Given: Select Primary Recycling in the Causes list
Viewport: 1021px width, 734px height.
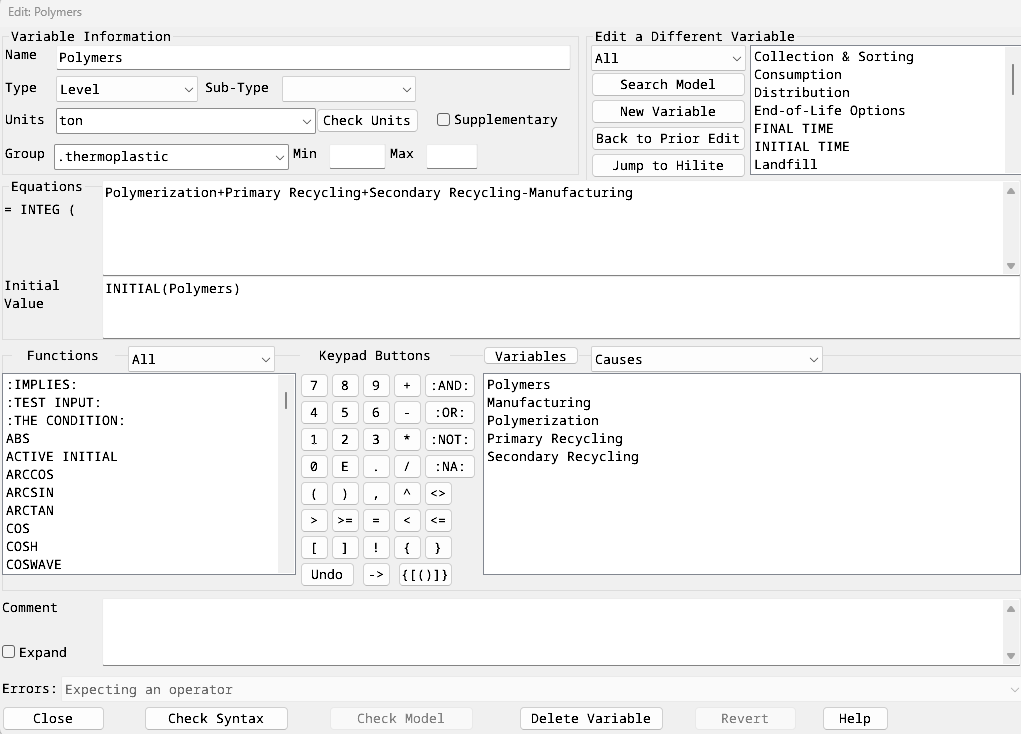Looking at the screenshot, I should (555, 438).
